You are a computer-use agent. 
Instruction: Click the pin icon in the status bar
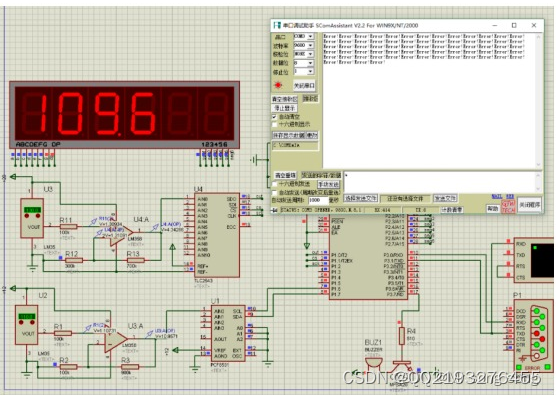click(275, 210)
